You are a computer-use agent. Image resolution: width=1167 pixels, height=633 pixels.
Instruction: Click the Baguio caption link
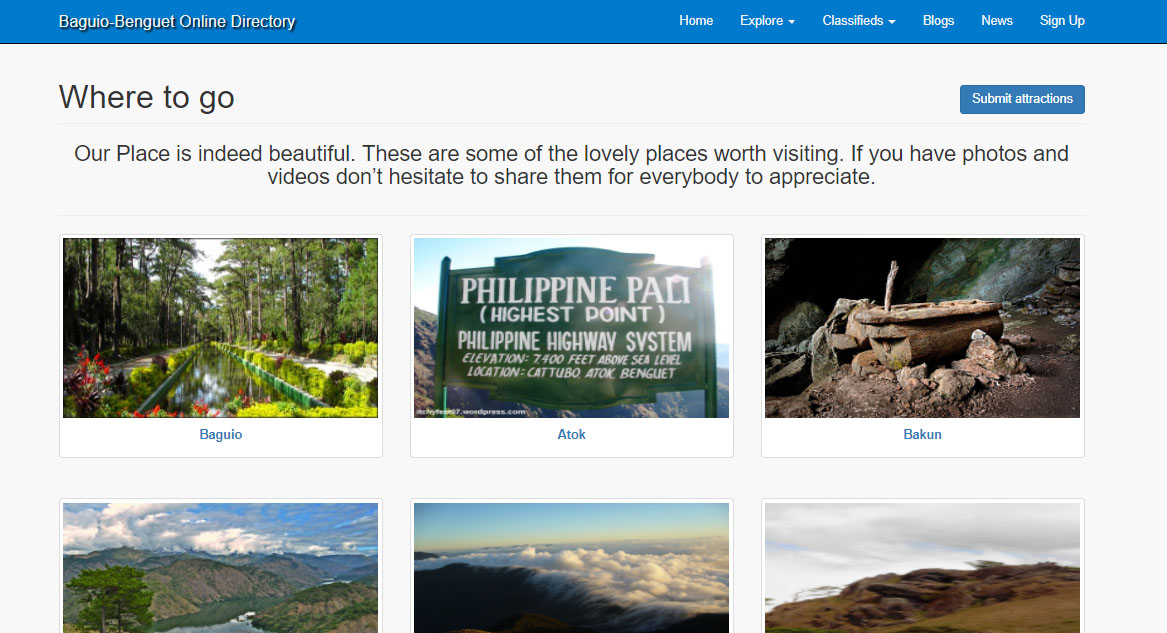221,435
